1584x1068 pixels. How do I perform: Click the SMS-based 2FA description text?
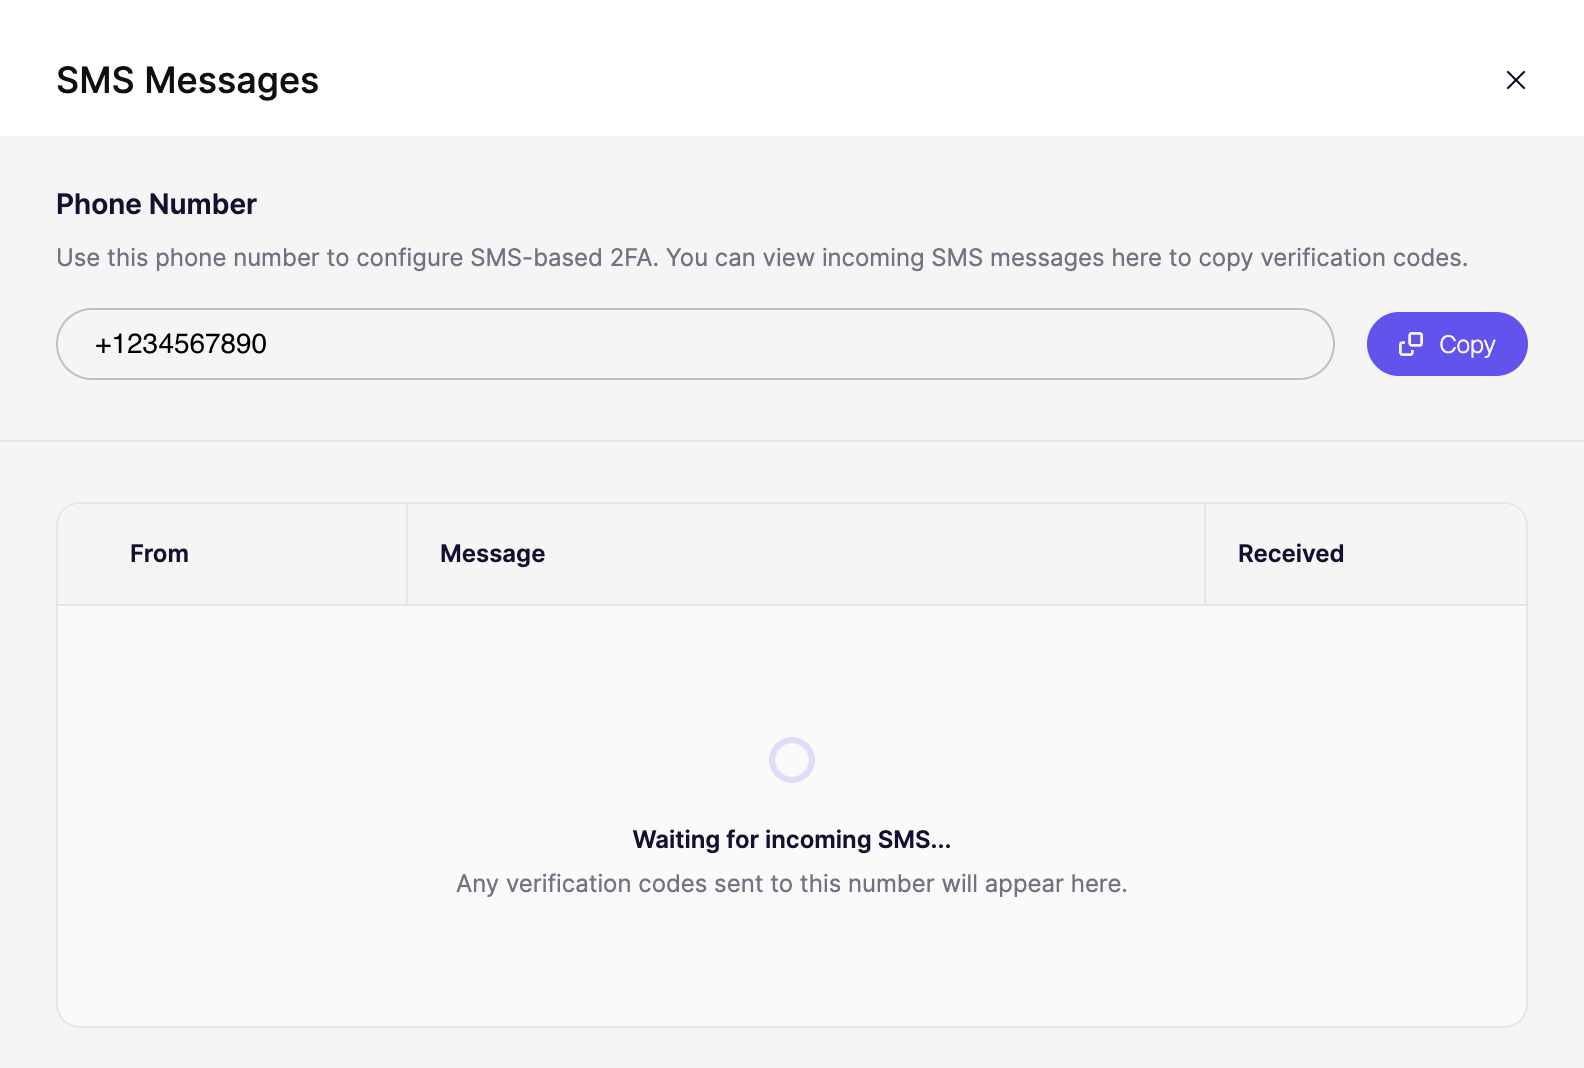[x=761, y=258]
